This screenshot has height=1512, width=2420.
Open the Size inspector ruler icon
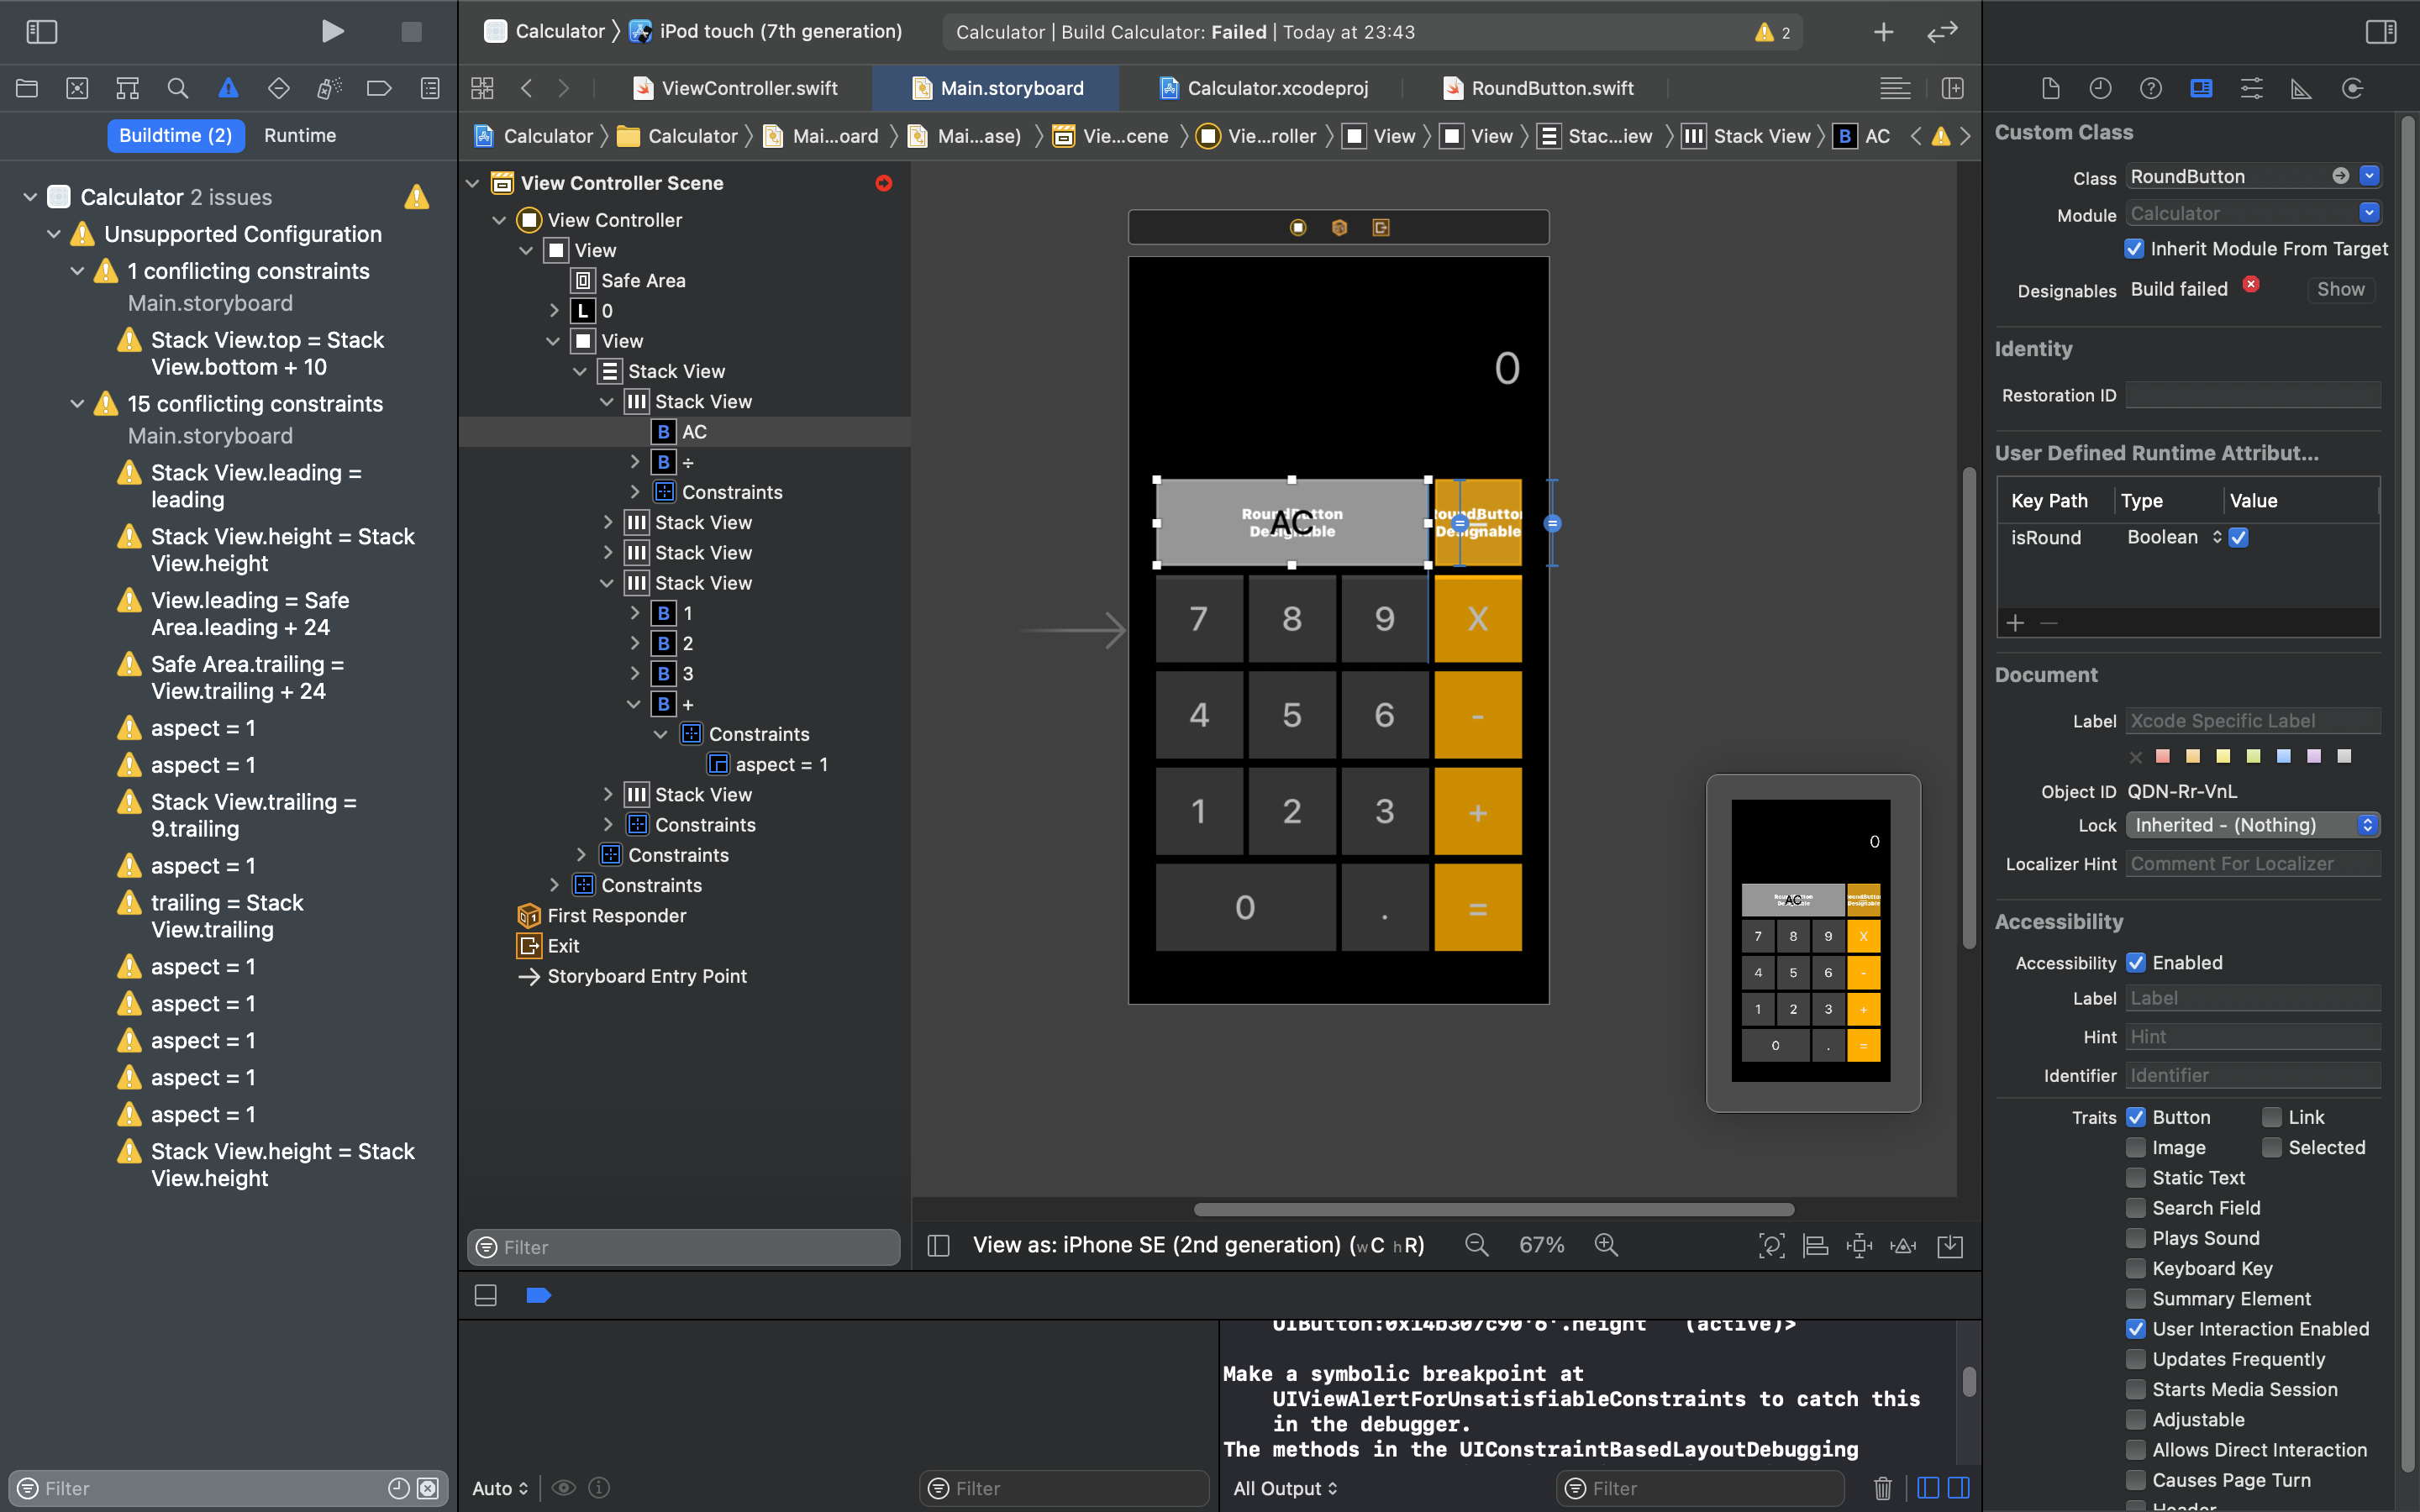coord(2301,88)
